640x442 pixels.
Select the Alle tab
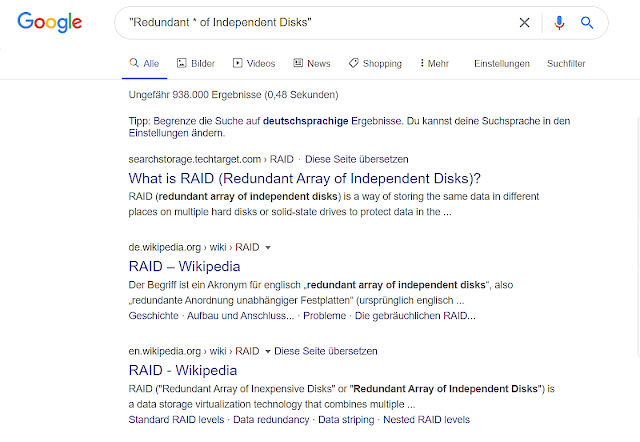pos(144,64)
